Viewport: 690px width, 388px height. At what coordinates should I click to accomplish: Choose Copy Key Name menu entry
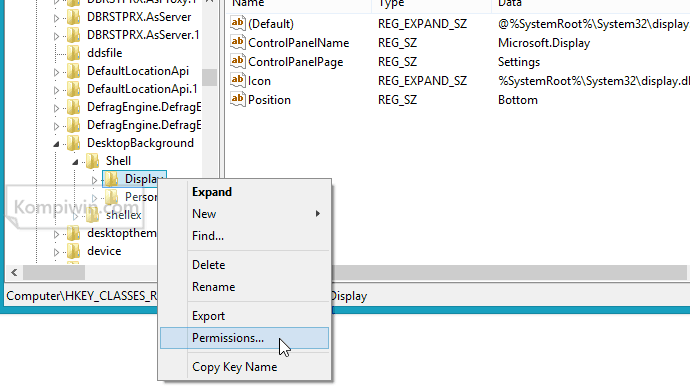(244, 367)
